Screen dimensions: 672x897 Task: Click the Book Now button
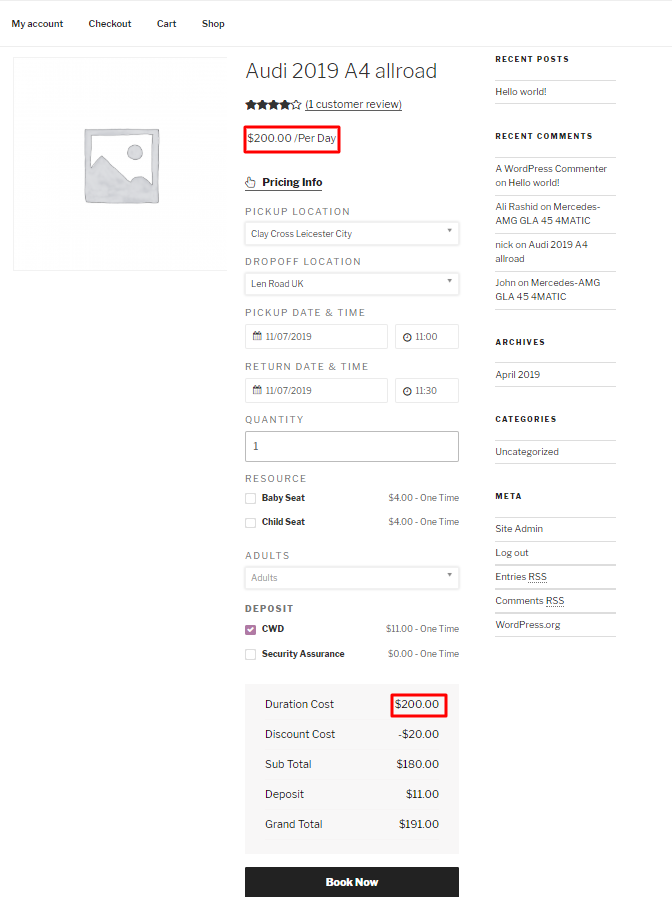click(x=352, y=882)
